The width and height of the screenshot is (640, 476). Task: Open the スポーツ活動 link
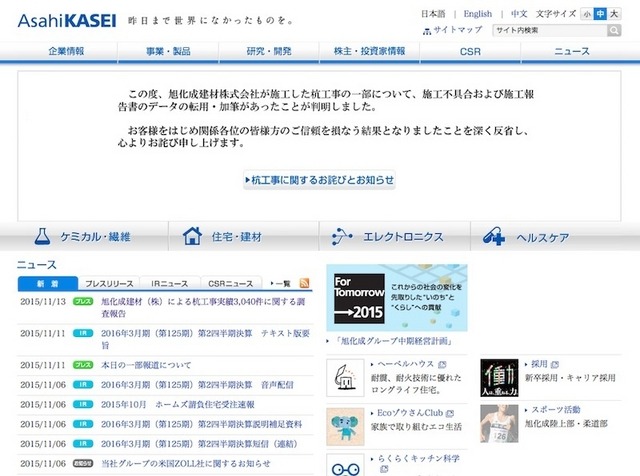click(x=556, y=409)
